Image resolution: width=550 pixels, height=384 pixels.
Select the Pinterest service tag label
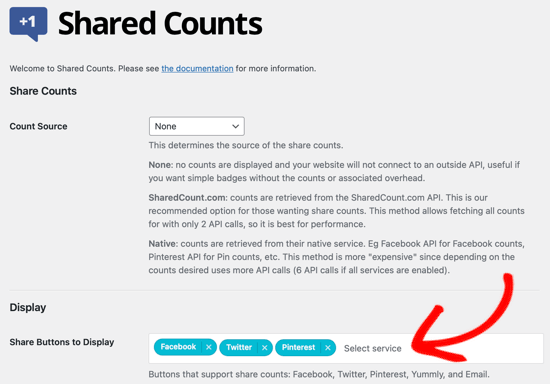[x=299, y=347]
